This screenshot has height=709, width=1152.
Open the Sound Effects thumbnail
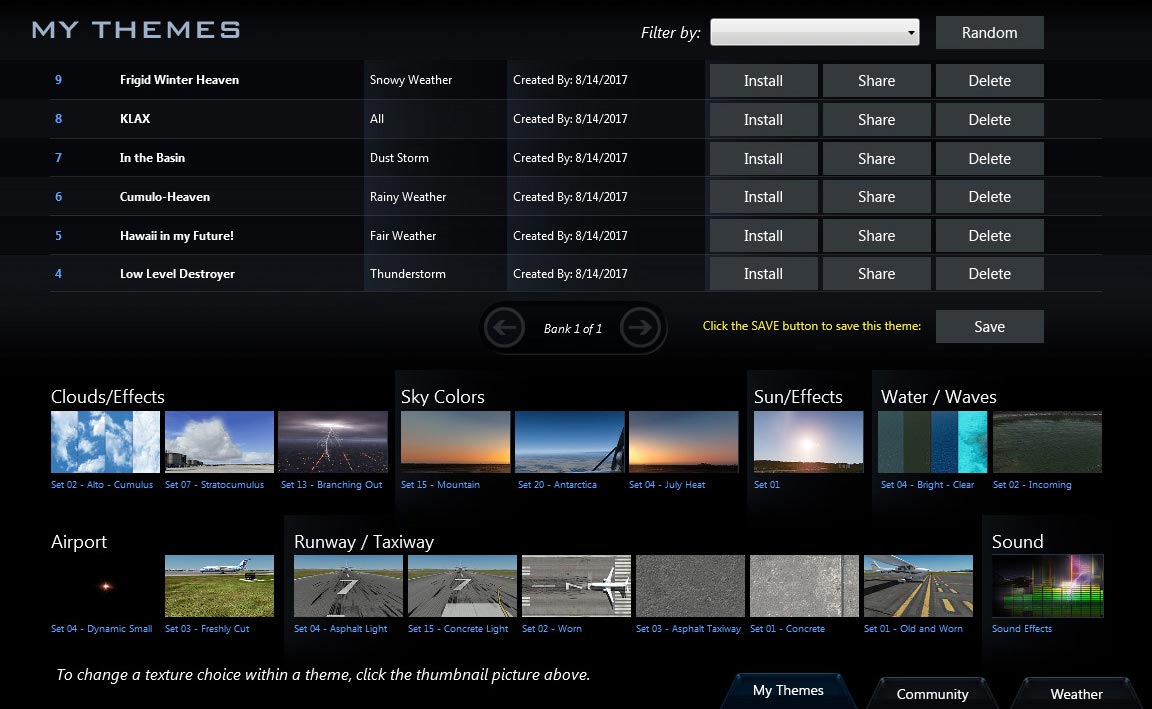tap(1048, 585)
